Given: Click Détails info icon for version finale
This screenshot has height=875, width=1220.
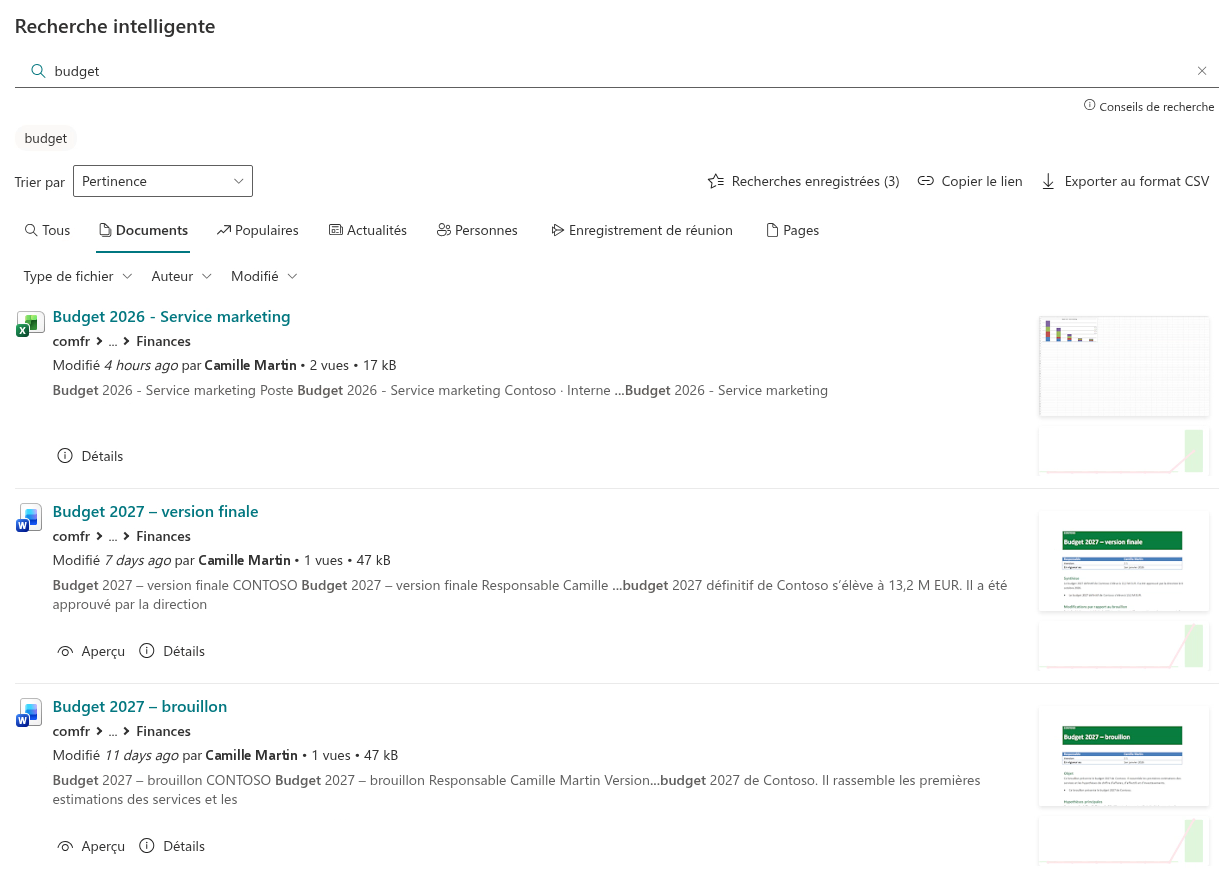Looking at the screenshot, I should [147, 651].
